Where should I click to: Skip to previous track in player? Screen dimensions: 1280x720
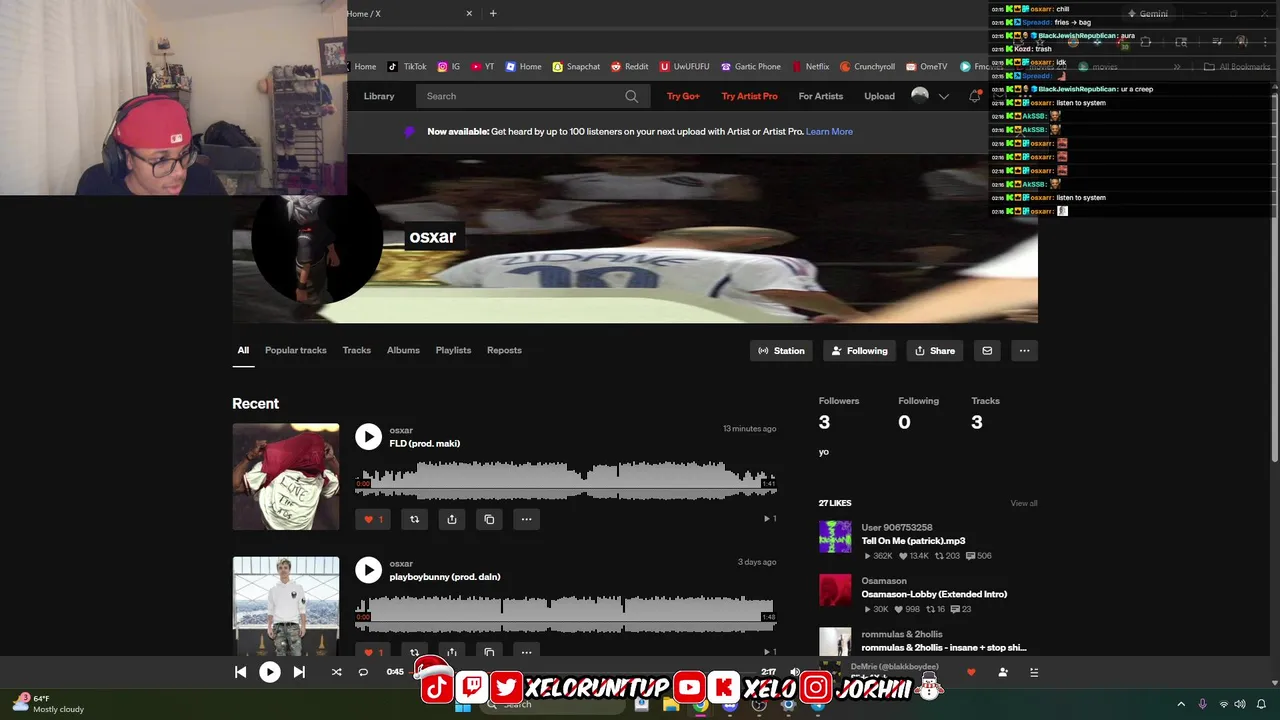click(241, 672)
